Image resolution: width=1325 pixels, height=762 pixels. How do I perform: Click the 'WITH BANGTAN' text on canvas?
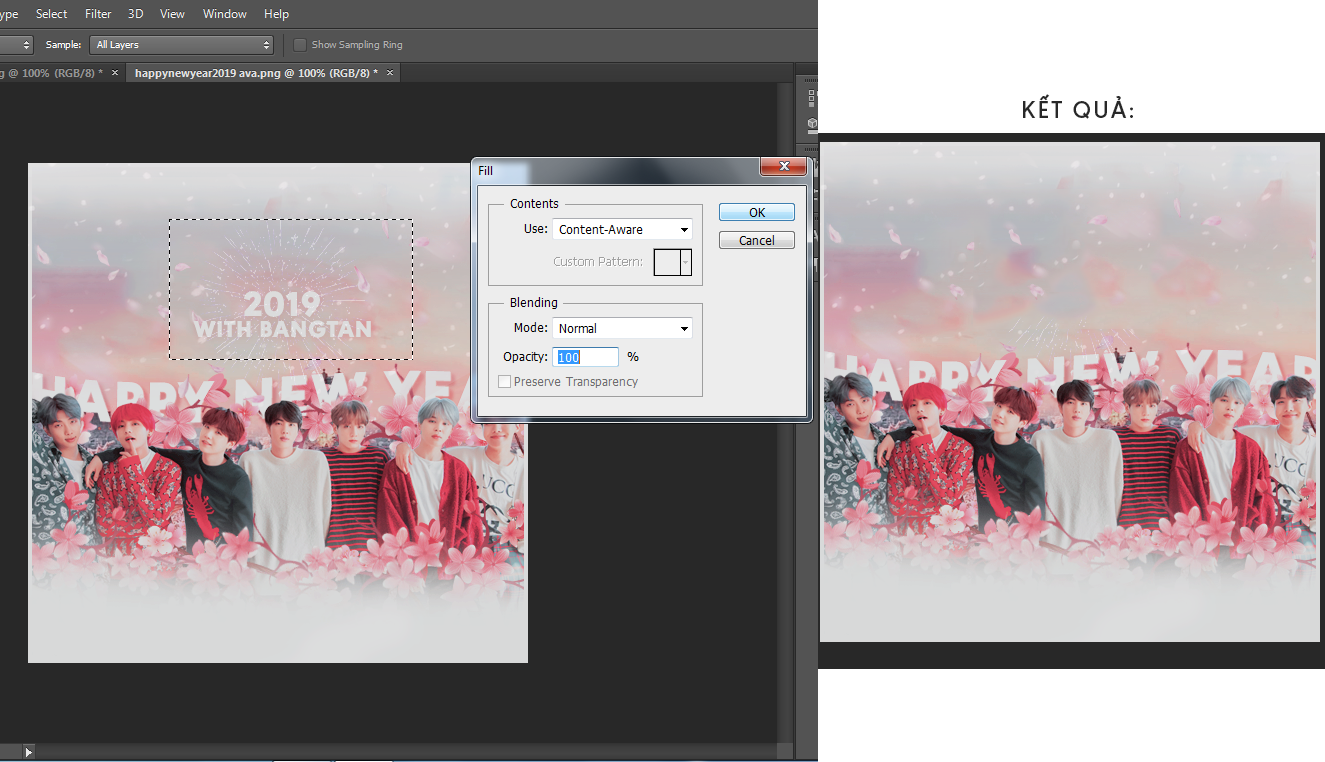point(282,329)
